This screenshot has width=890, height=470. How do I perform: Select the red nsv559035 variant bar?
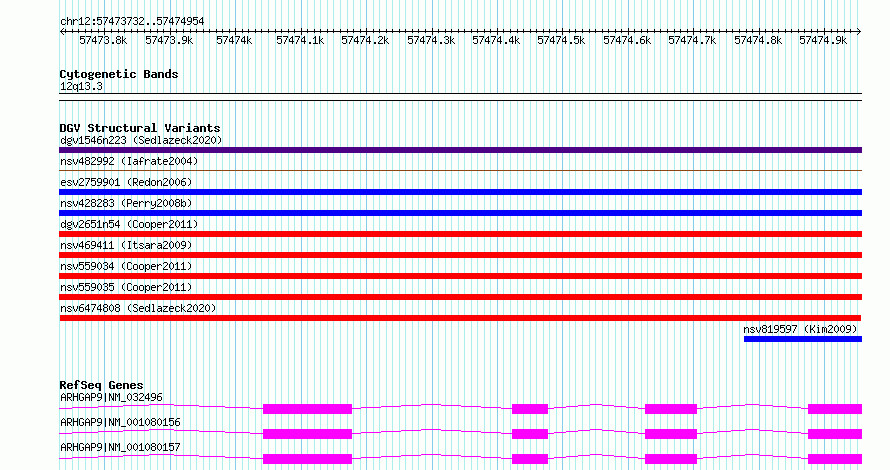pyautogui.click(x=460, y=297)
